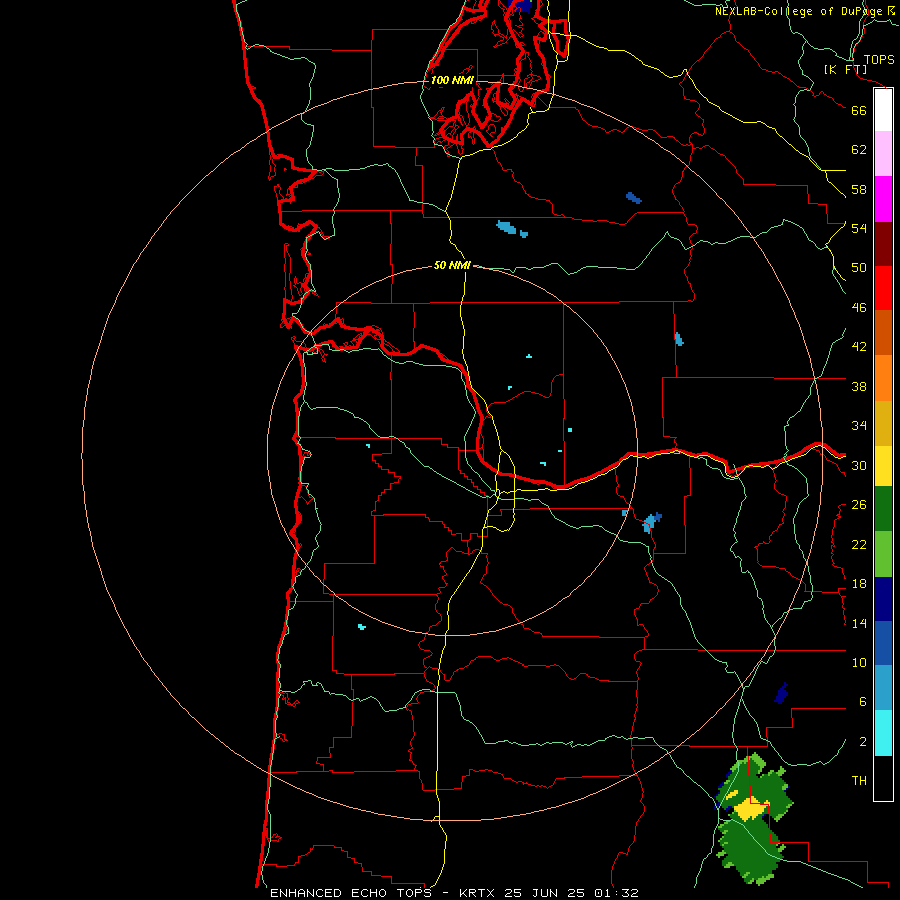Click the 'NEXLAB-College of DuPage' credit text
Image resolution: width=900 pixels, height=900 pixels.
798,11
